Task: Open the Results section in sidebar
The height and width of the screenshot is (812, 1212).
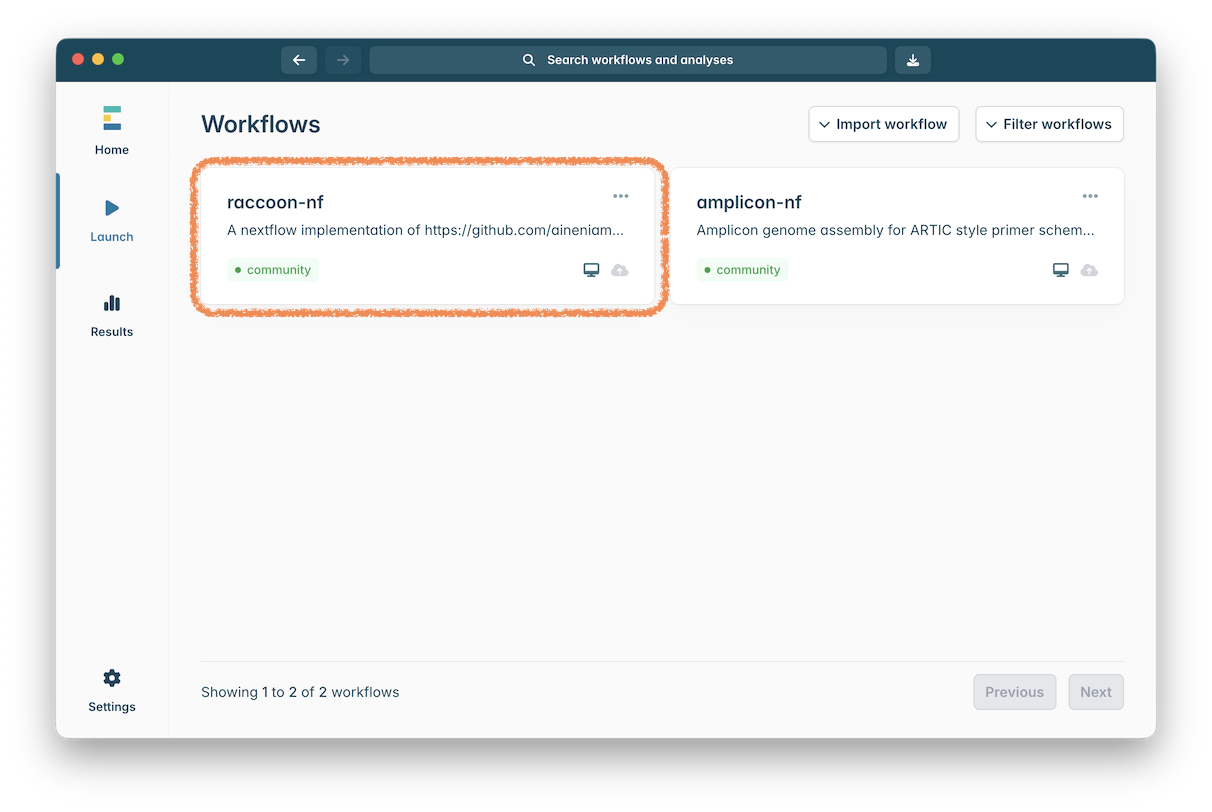Action: tap(112, 316)
